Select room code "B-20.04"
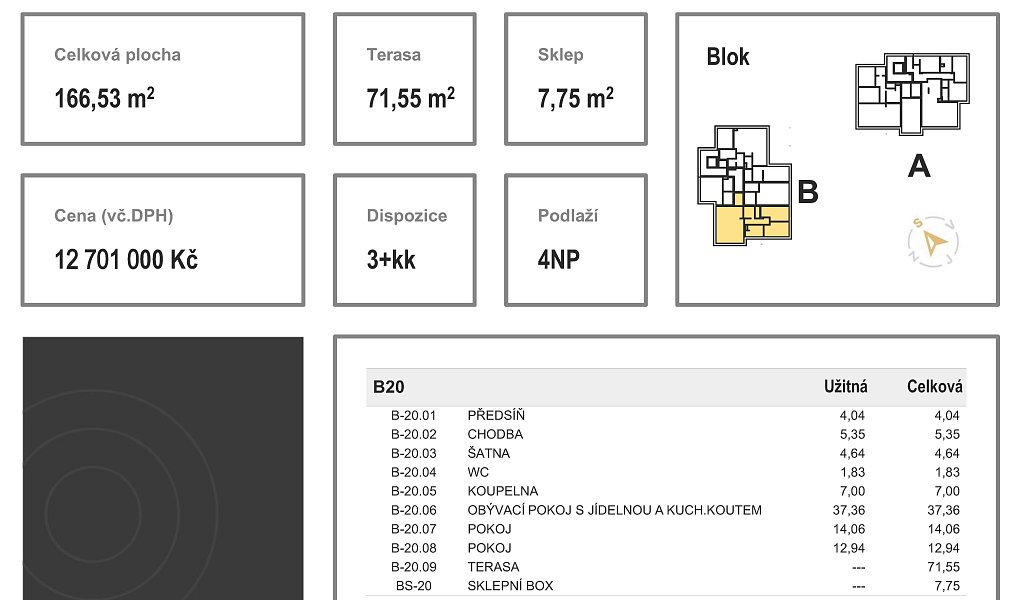Image resolution: width=1018 pixels, height=600 pixels. pos(414,472)
